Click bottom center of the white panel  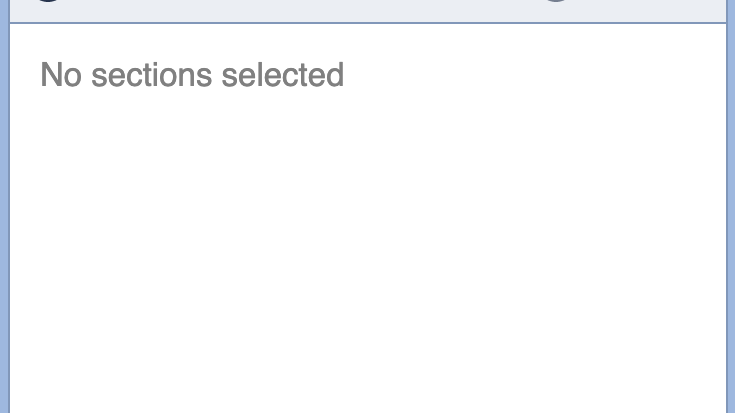(x=367, y=398)
